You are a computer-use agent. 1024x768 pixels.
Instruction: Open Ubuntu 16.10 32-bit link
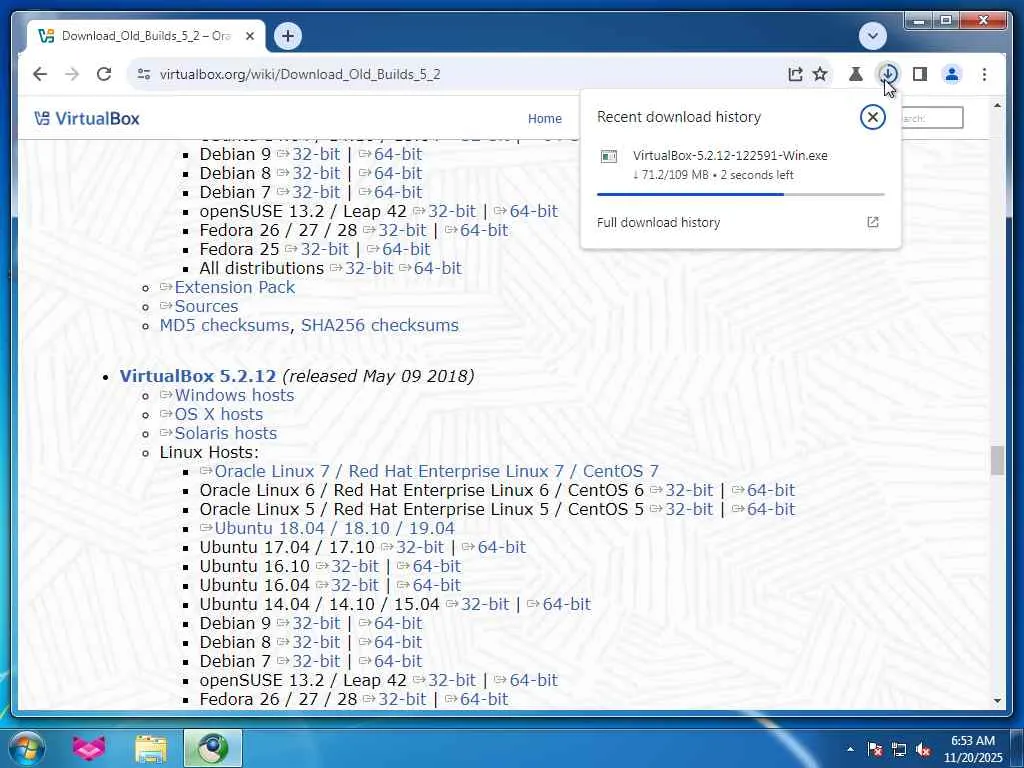pos(355,566)
